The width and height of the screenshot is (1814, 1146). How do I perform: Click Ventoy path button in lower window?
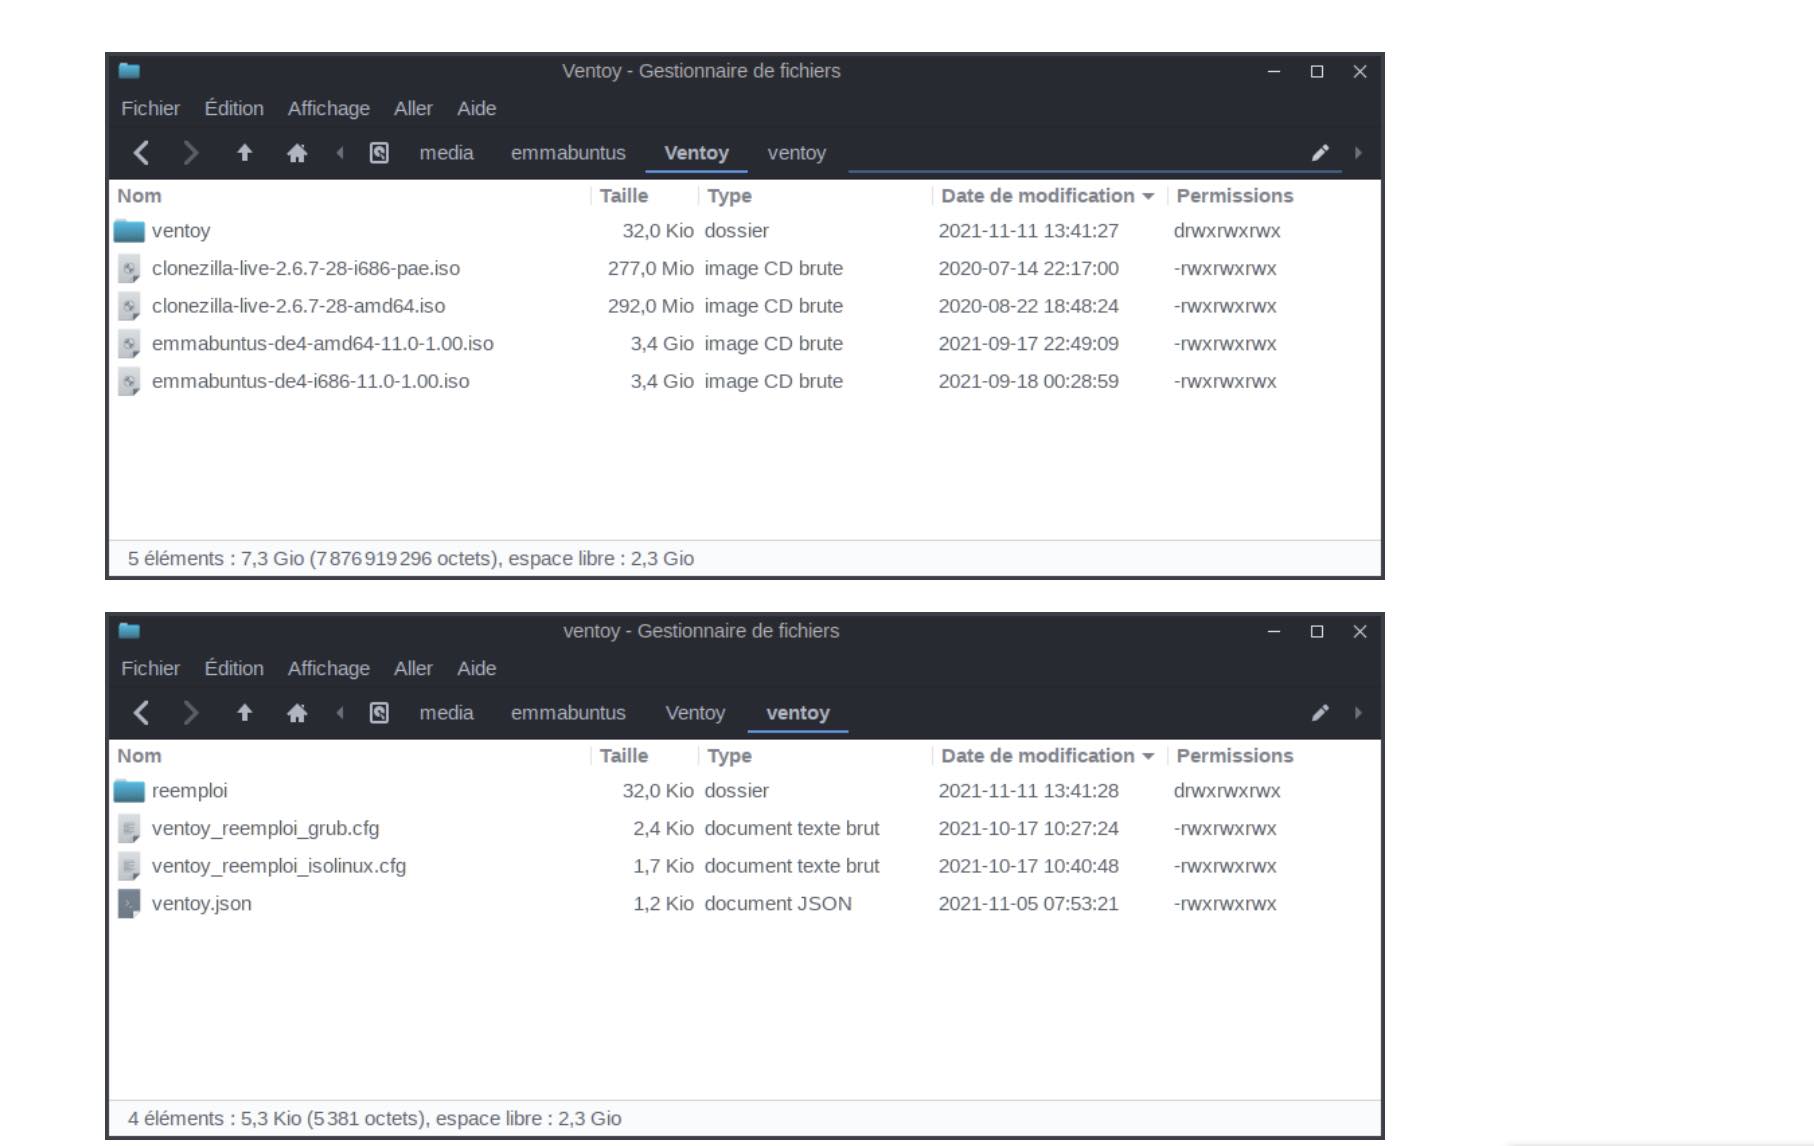695,713
